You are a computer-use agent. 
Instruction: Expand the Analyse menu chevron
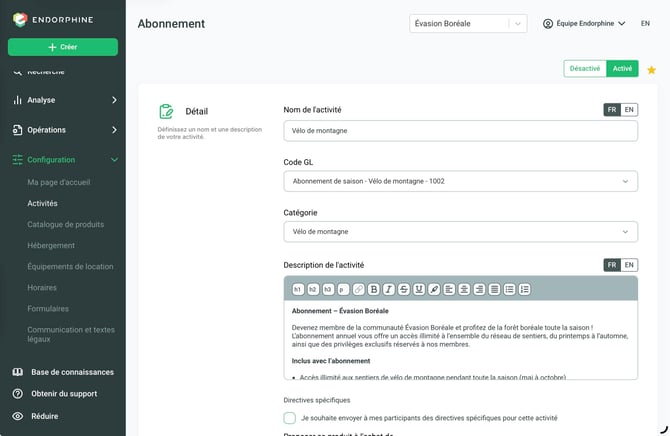coord(114,100)
